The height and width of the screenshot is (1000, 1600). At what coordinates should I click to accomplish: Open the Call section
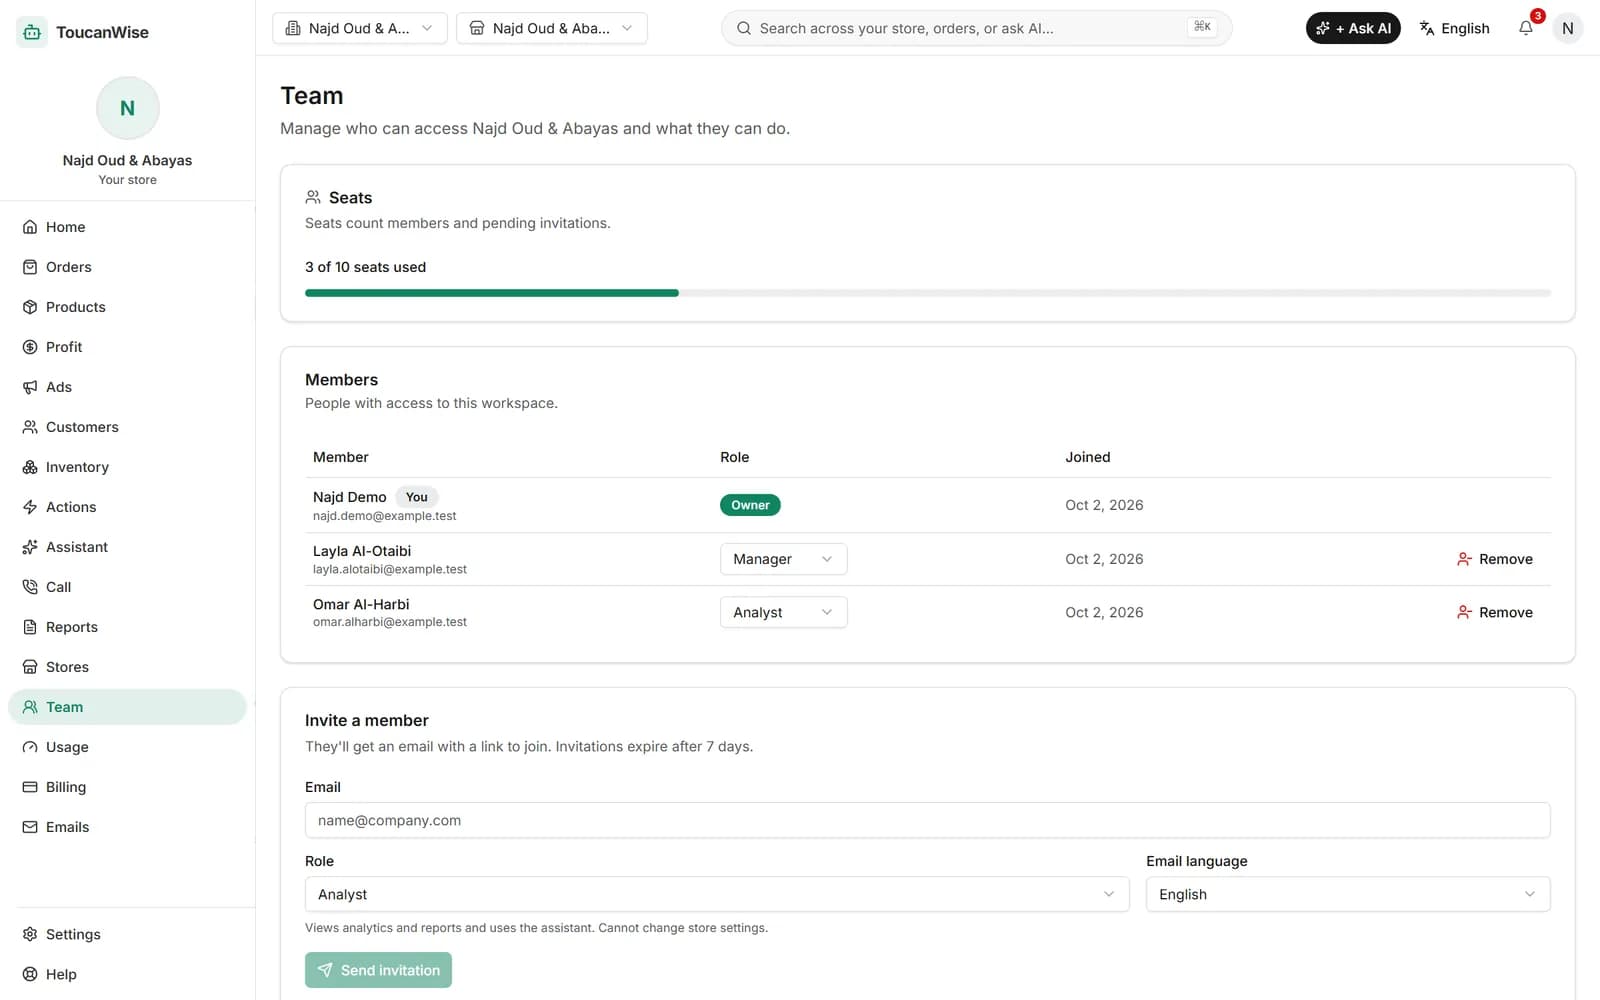click(x=127, y=587)
